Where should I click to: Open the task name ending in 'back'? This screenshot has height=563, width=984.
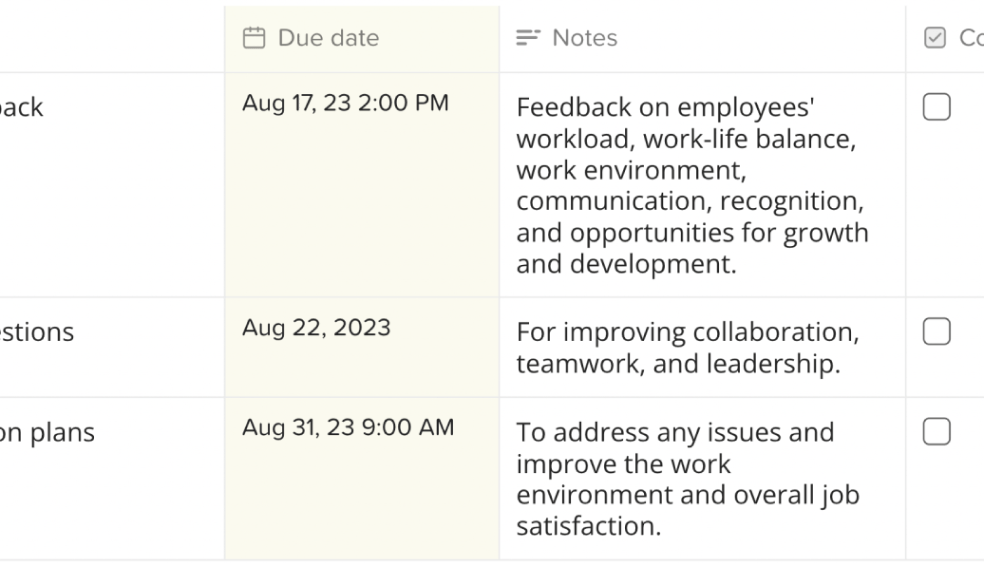coord(22,108)
